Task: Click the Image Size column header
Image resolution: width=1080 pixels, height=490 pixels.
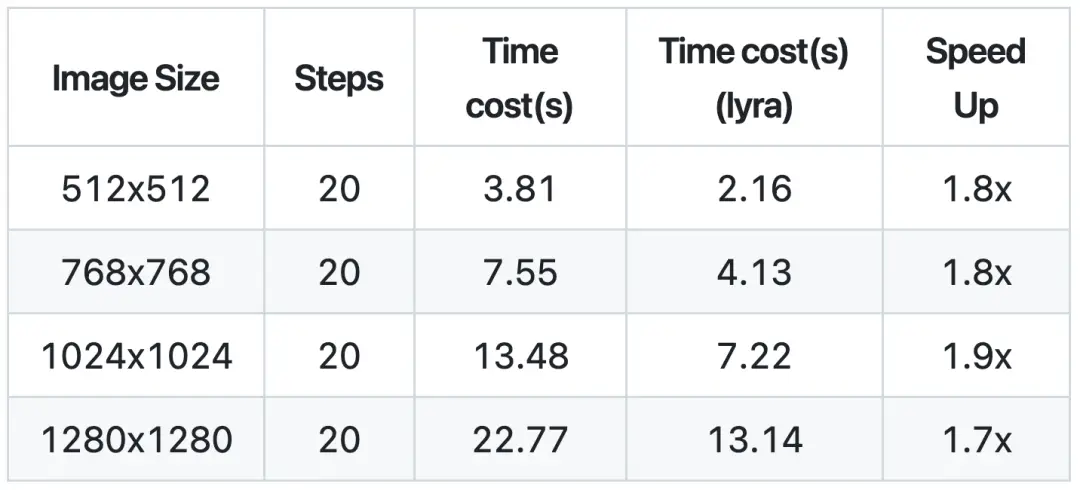Action: [136, 78]
